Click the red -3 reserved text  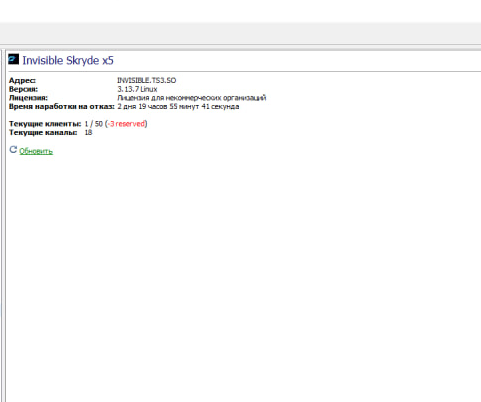click(x=126, y=124)
